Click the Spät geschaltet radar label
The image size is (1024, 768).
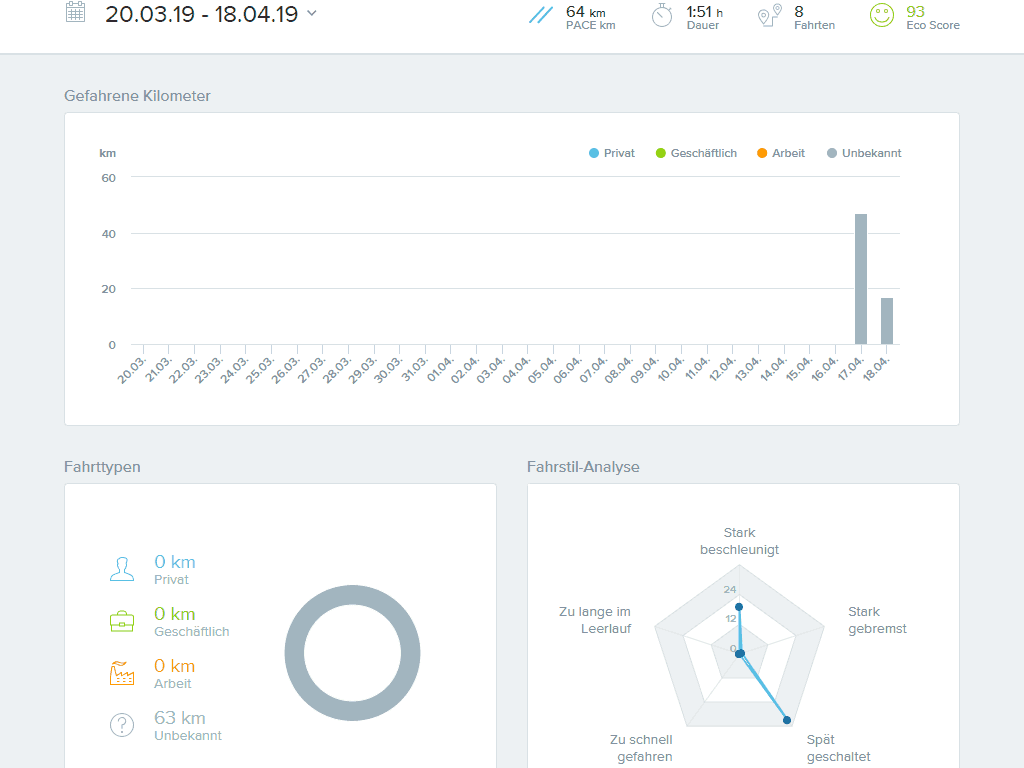pos(839,748)
